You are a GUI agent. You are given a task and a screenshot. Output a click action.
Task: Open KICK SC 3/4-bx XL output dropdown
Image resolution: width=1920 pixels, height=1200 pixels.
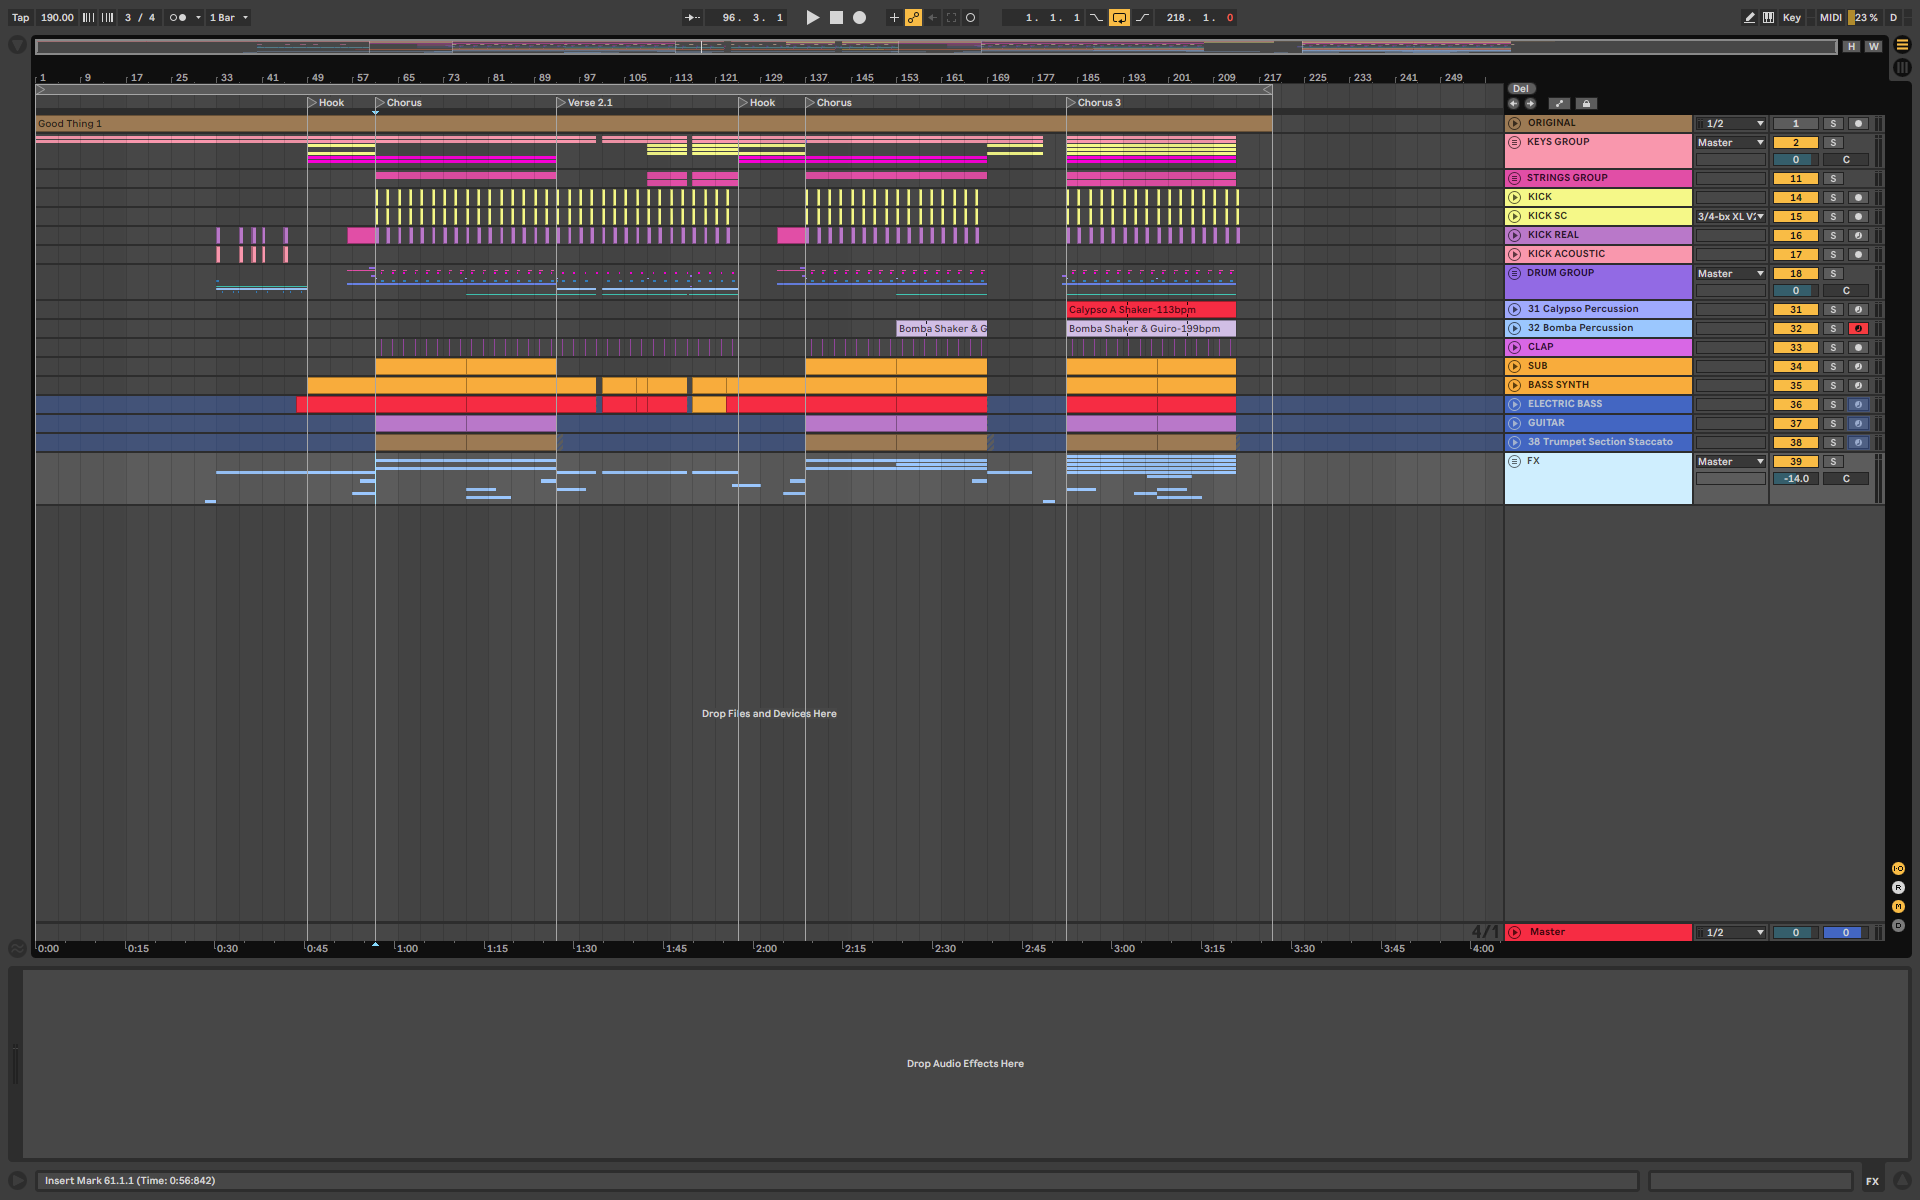1731,216
